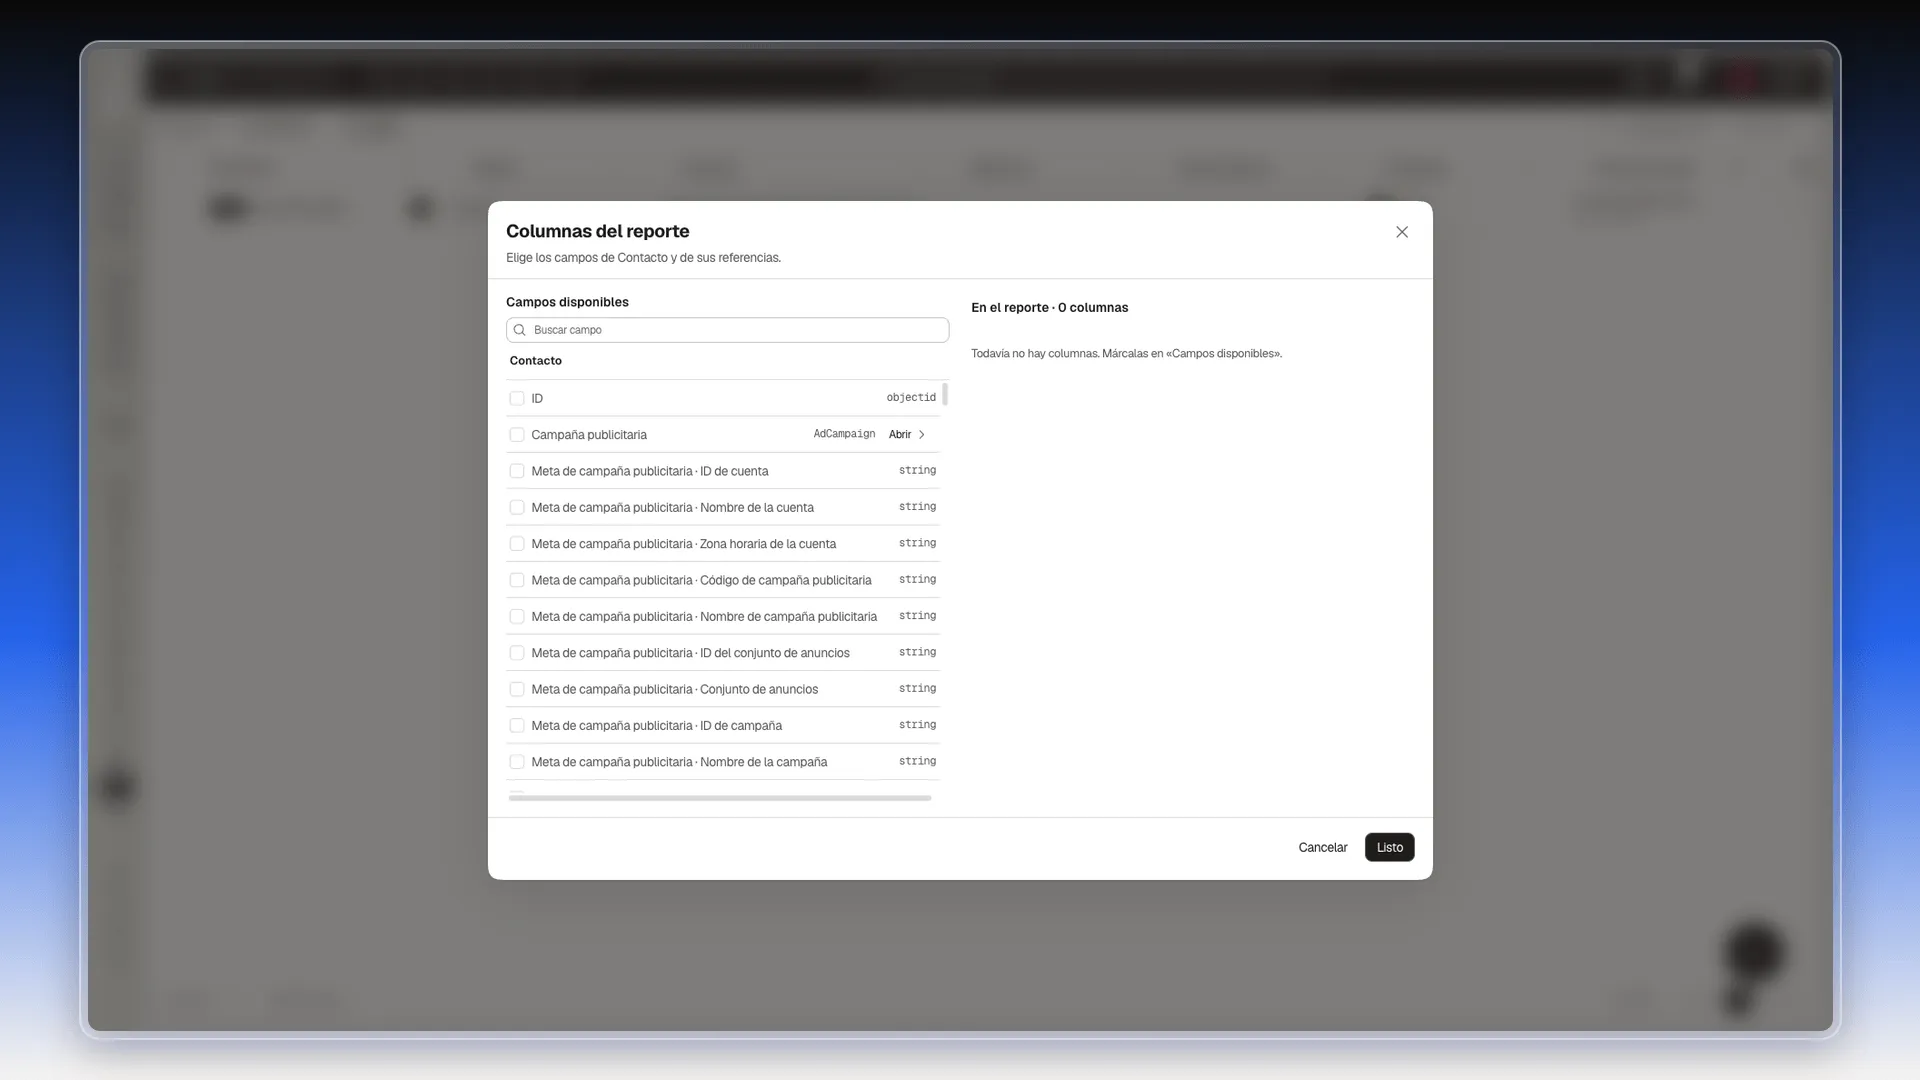Screen dimensions: 1920x1080
Task: Check ID del conjunto de anuncios checkbox
Action: click(517, 653)
